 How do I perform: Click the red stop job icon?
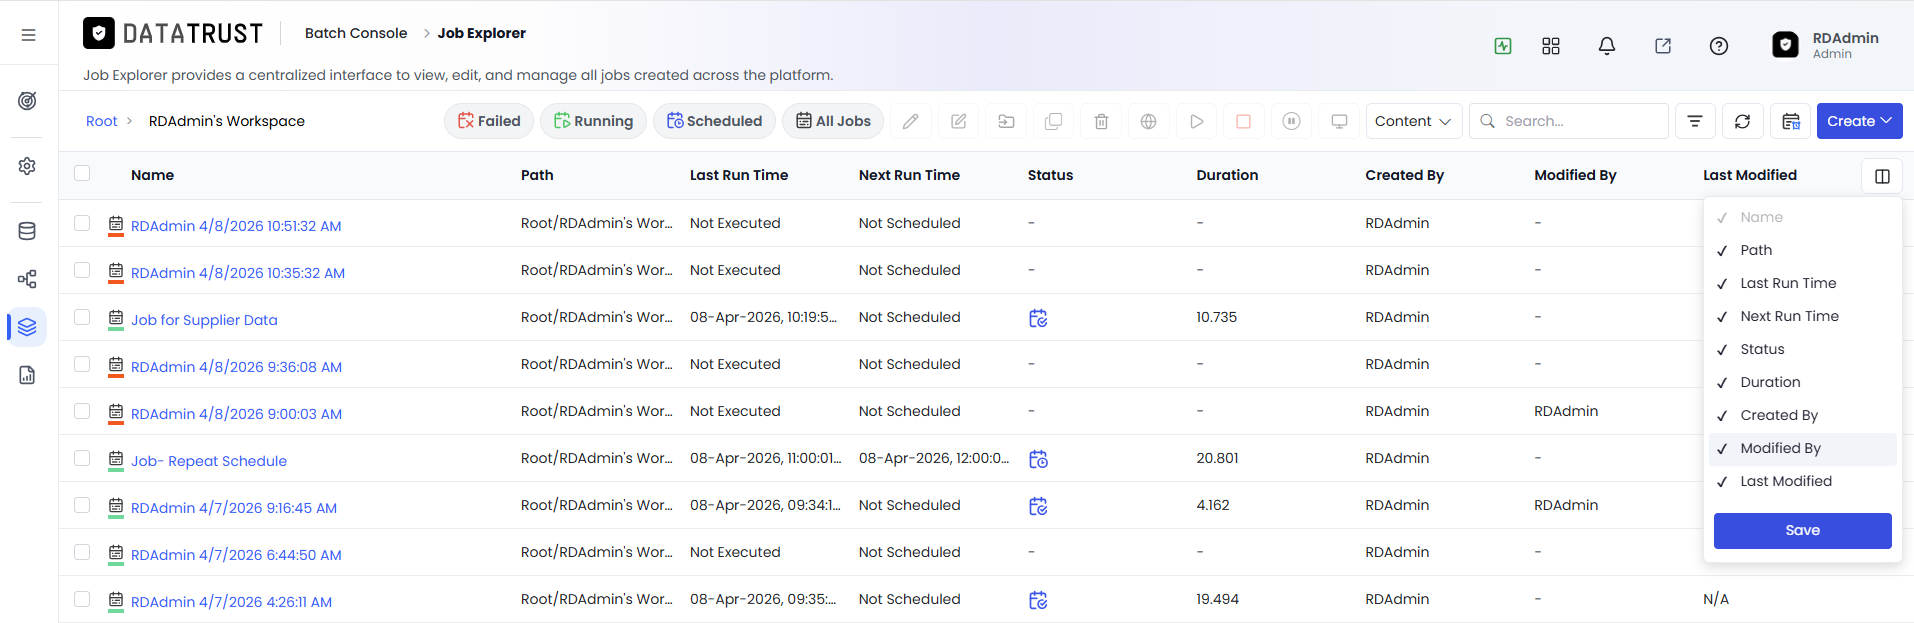(1244, 121)
